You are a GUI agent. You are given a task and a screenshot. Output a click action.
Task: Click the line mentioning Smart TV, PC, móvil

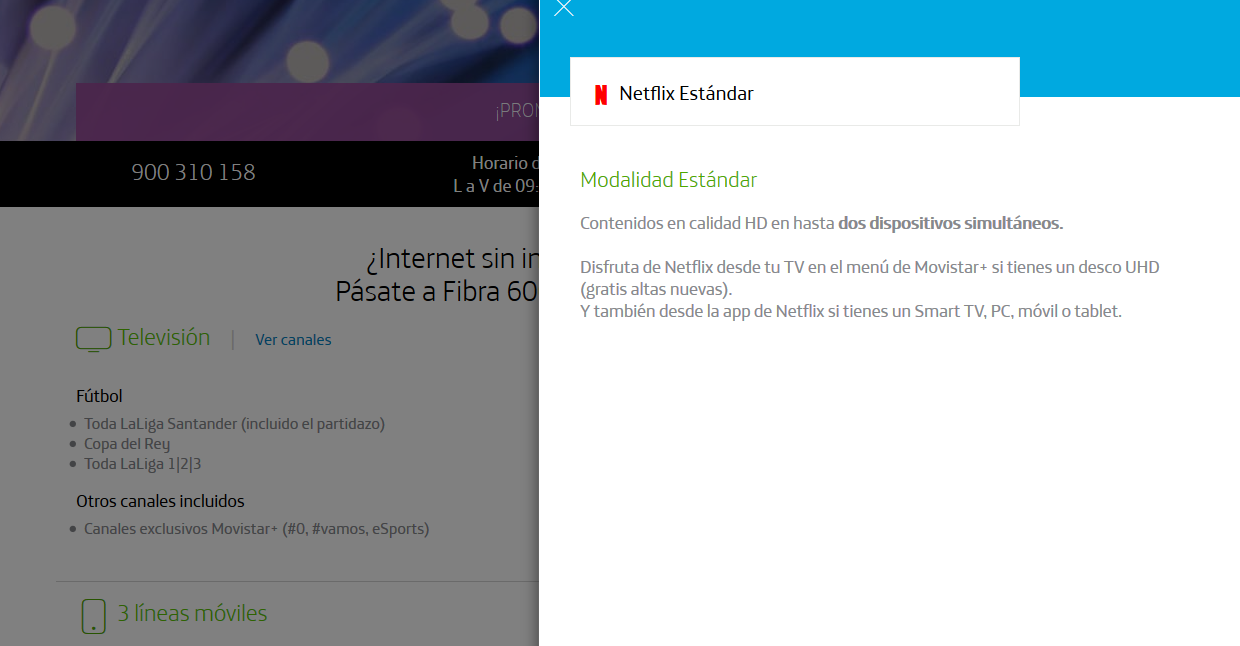coord(851,311)
